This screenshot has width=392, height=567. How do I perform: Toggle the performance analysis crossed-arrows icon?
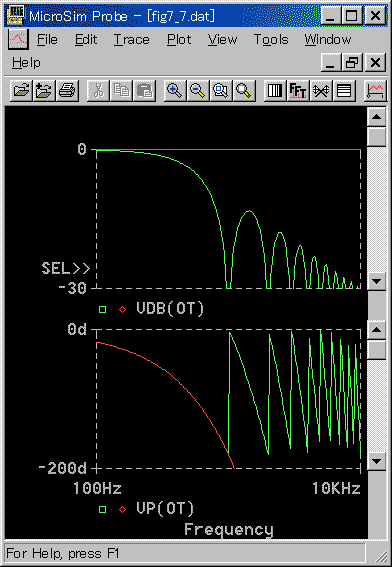point(321,90)
